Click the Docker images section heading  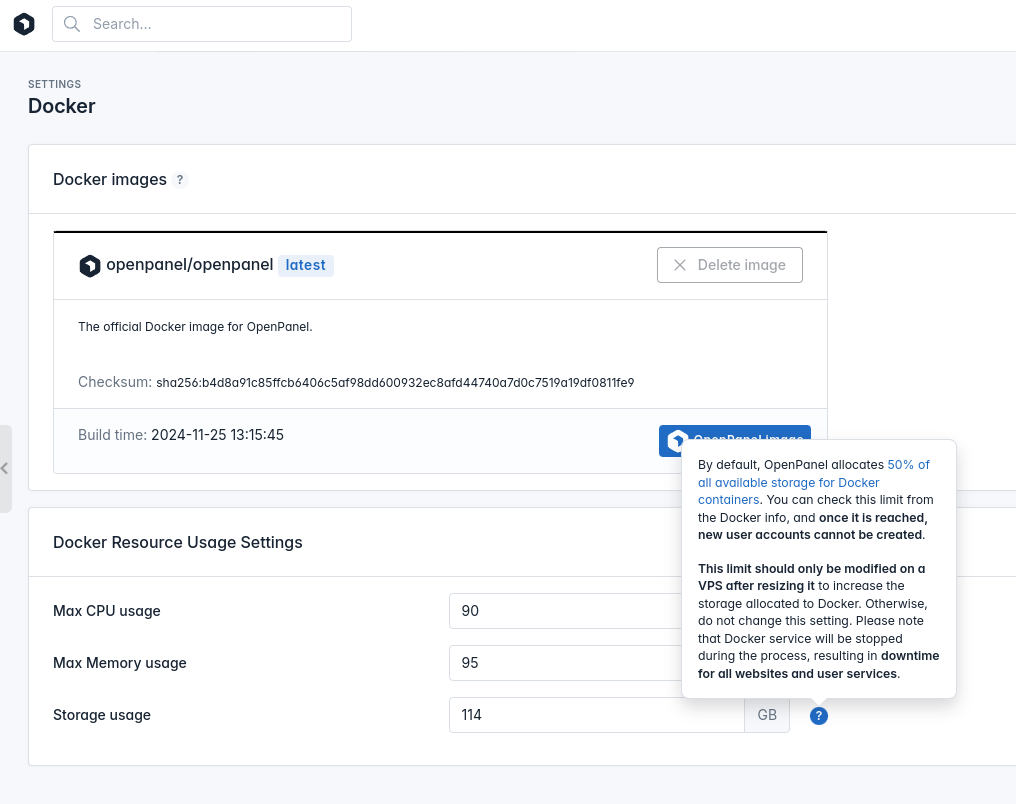tap(110, 179)
